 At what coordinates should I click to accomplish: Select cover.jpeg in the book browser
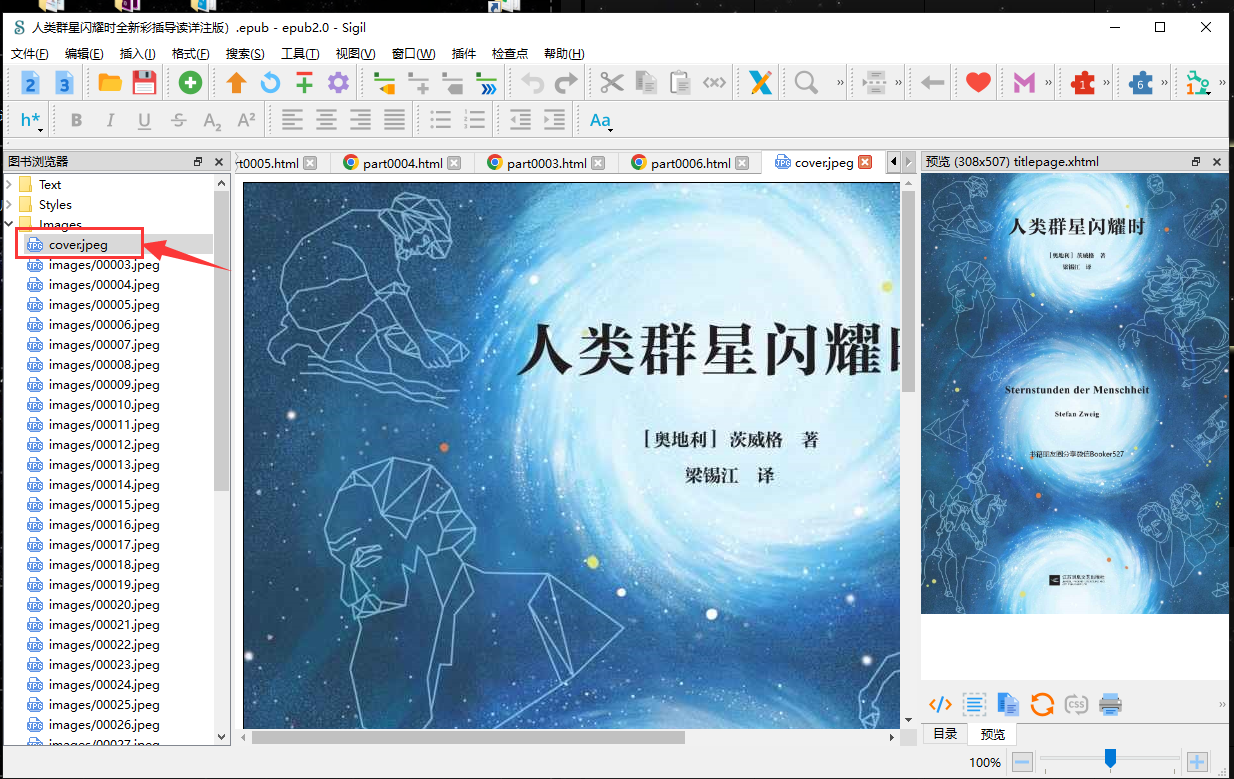click(78, 244)
